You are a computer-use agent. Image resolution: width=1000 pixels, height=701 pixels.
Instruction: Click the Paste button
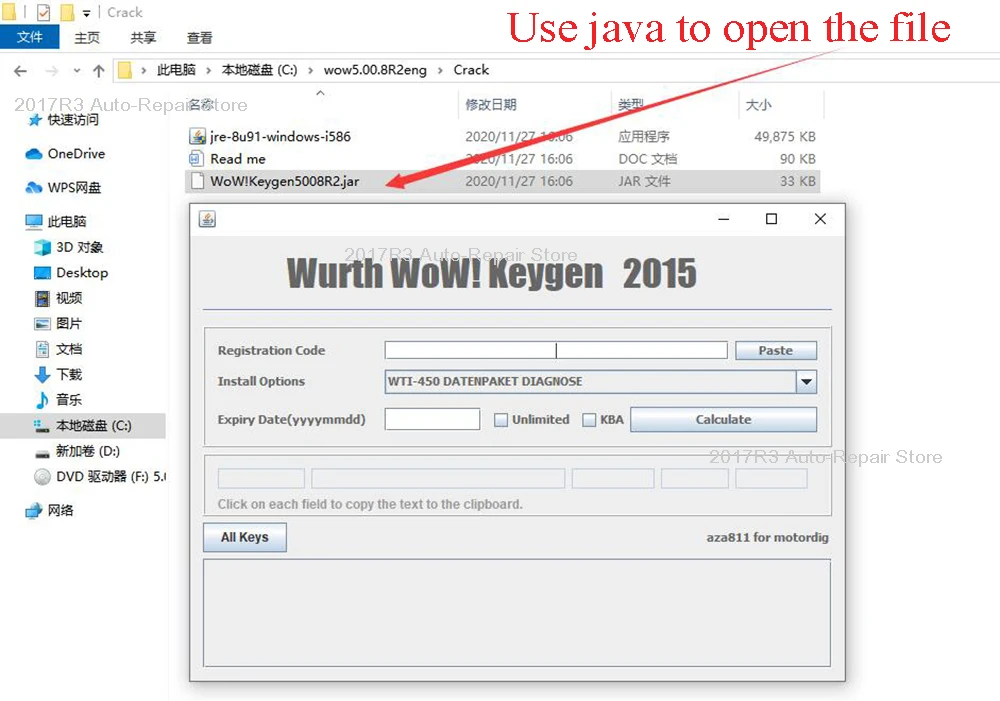pyautogui.click(x=776, y=350)
